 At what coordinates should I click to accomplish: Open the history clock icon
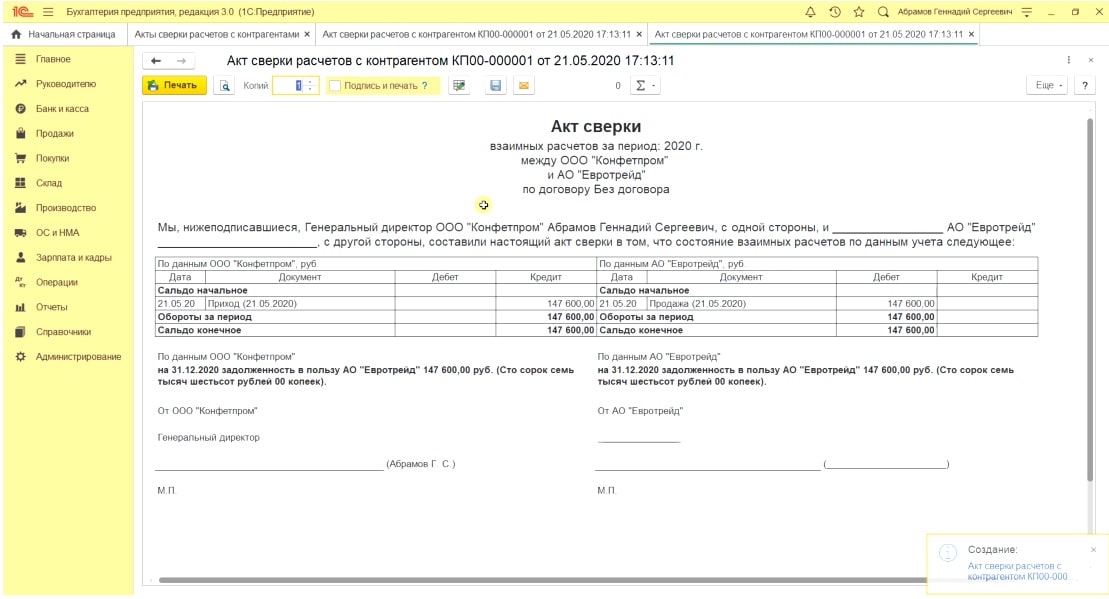[x=835, y=12]
